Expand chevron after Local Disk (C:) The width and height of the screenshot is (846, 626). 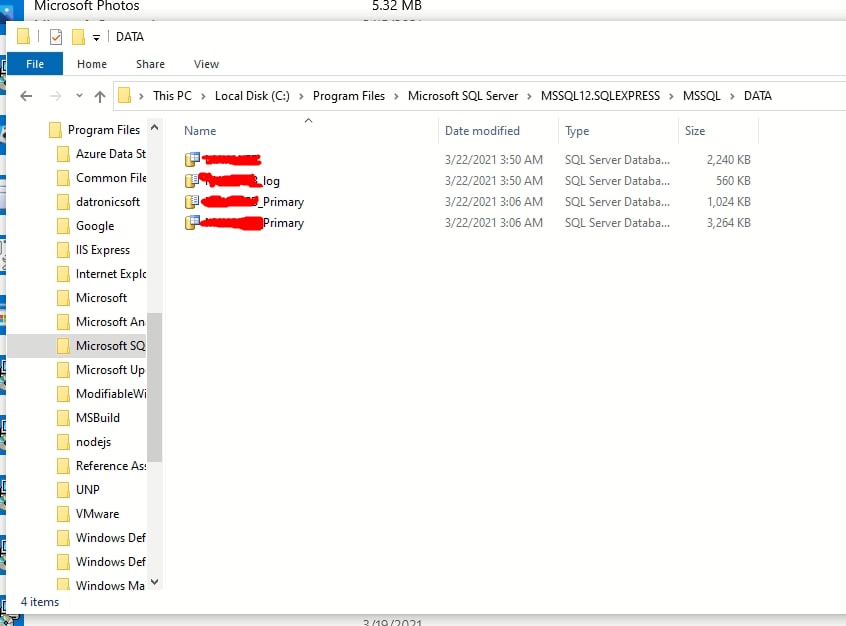click(x=301, y=96)
